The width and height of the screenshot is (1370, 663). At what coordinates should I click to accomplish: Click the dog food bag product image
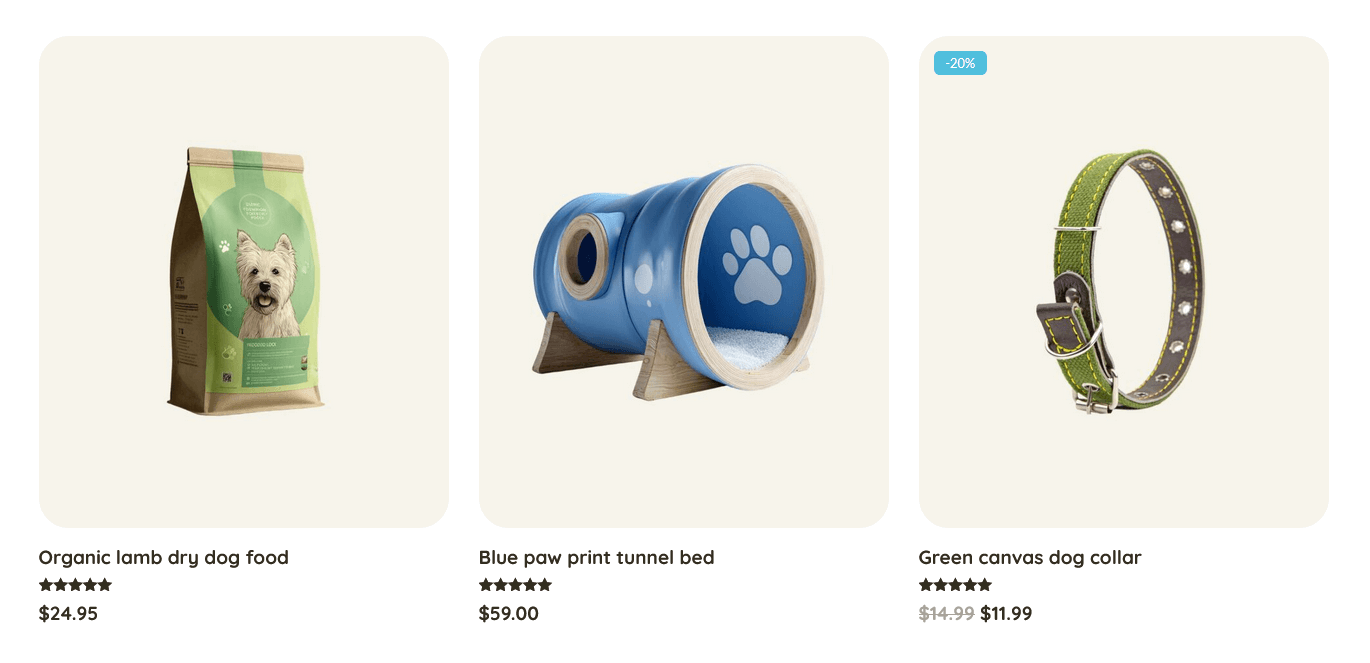click(x=245, y=281)
